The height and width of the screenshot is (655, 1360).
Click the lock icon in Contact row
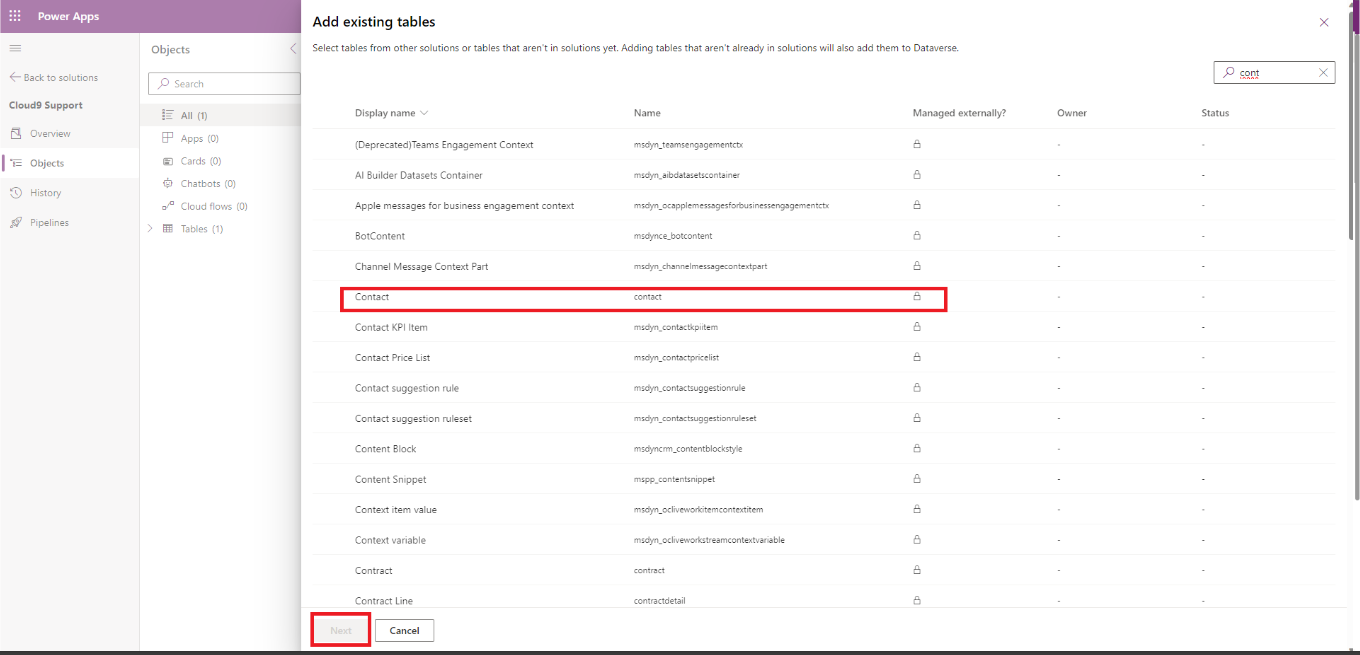coord(917,296)
